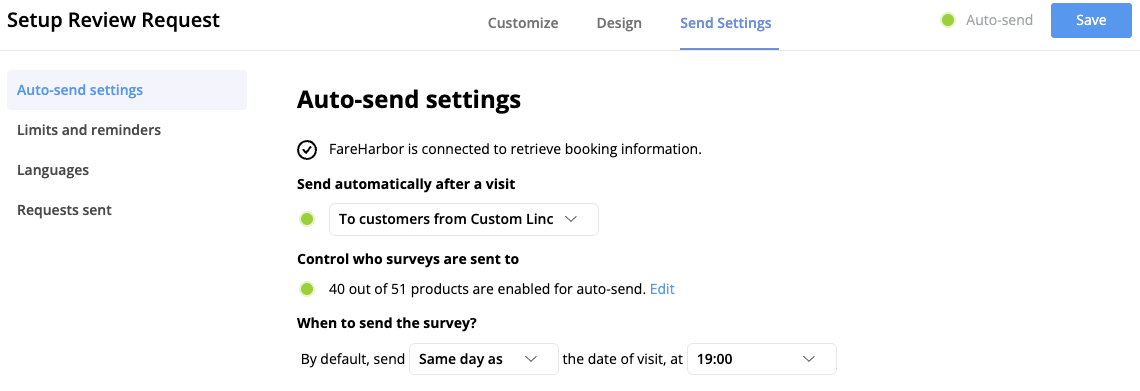The height and width of the screenshot is (391, 1140).
Task: Select Auto-send settings sidebar item
Action: point(127,90)
